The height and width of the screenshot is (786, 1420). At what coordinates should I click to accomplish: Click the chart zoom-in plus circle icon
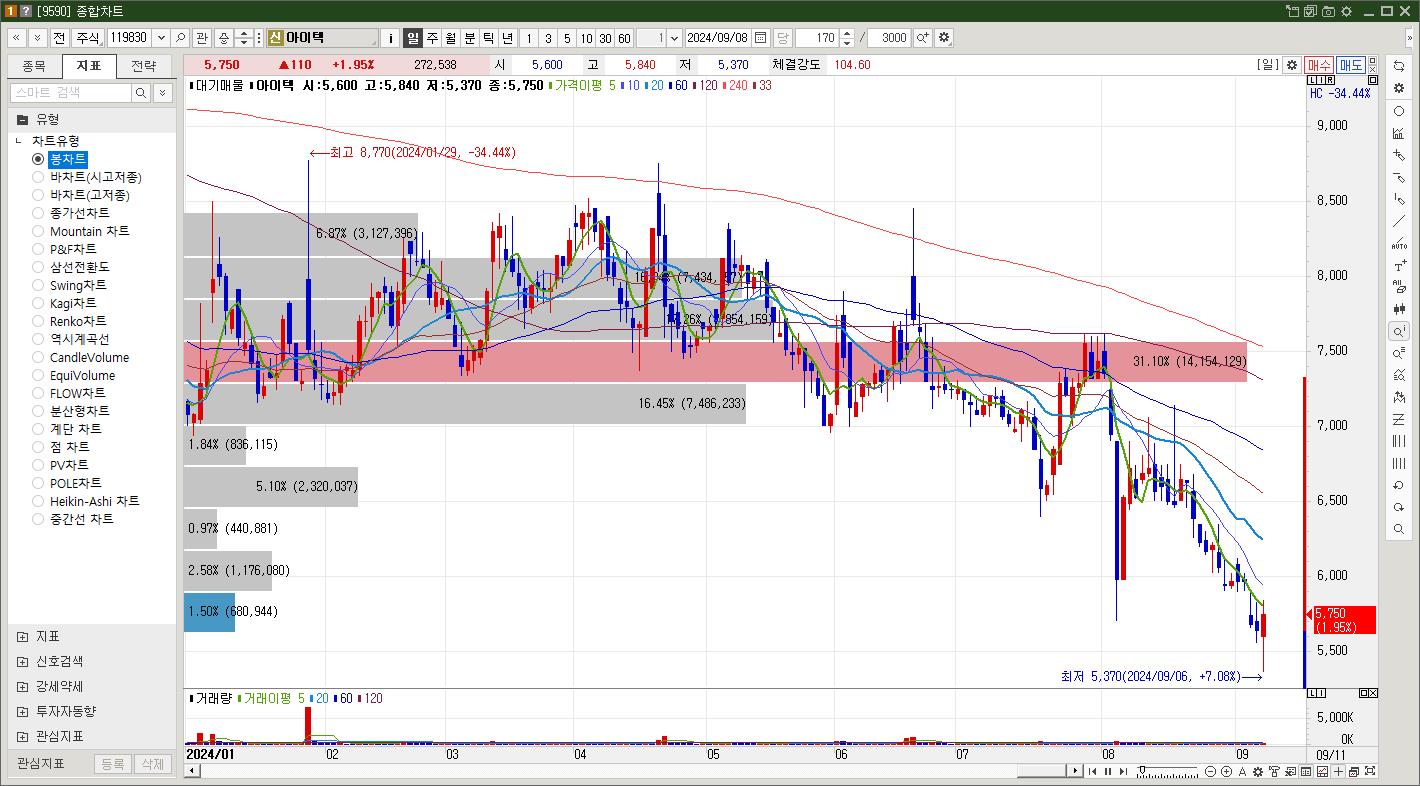1226,771
